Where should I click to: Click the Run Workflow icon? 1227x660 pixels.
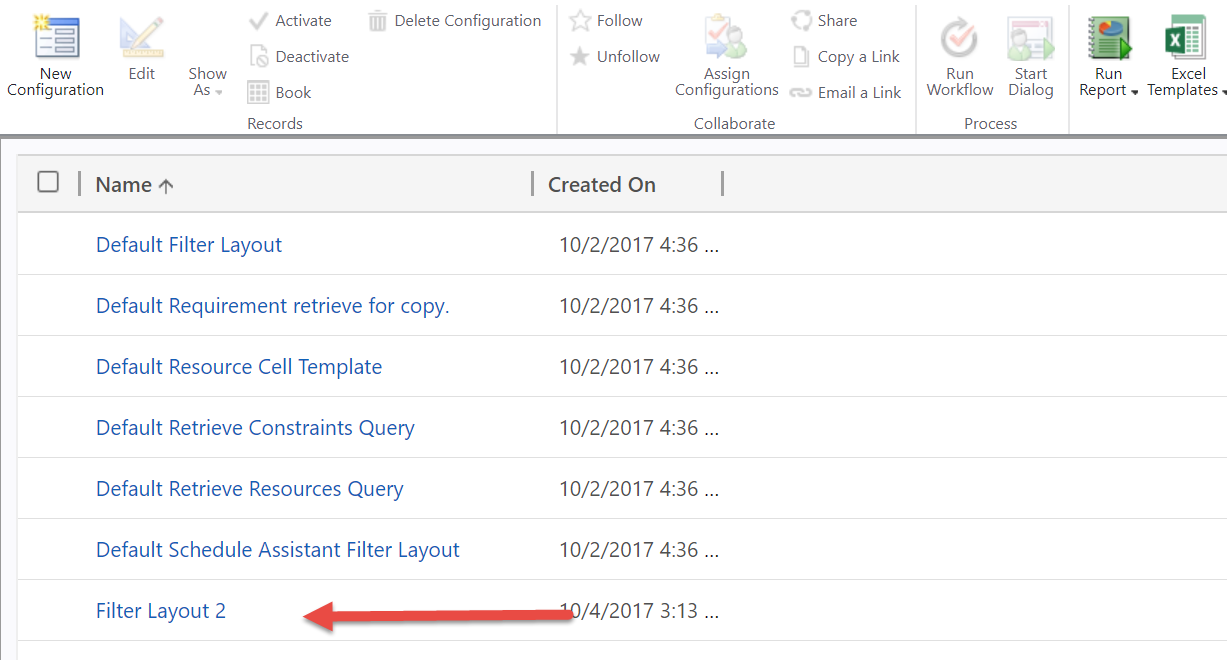tap(959, 38)
